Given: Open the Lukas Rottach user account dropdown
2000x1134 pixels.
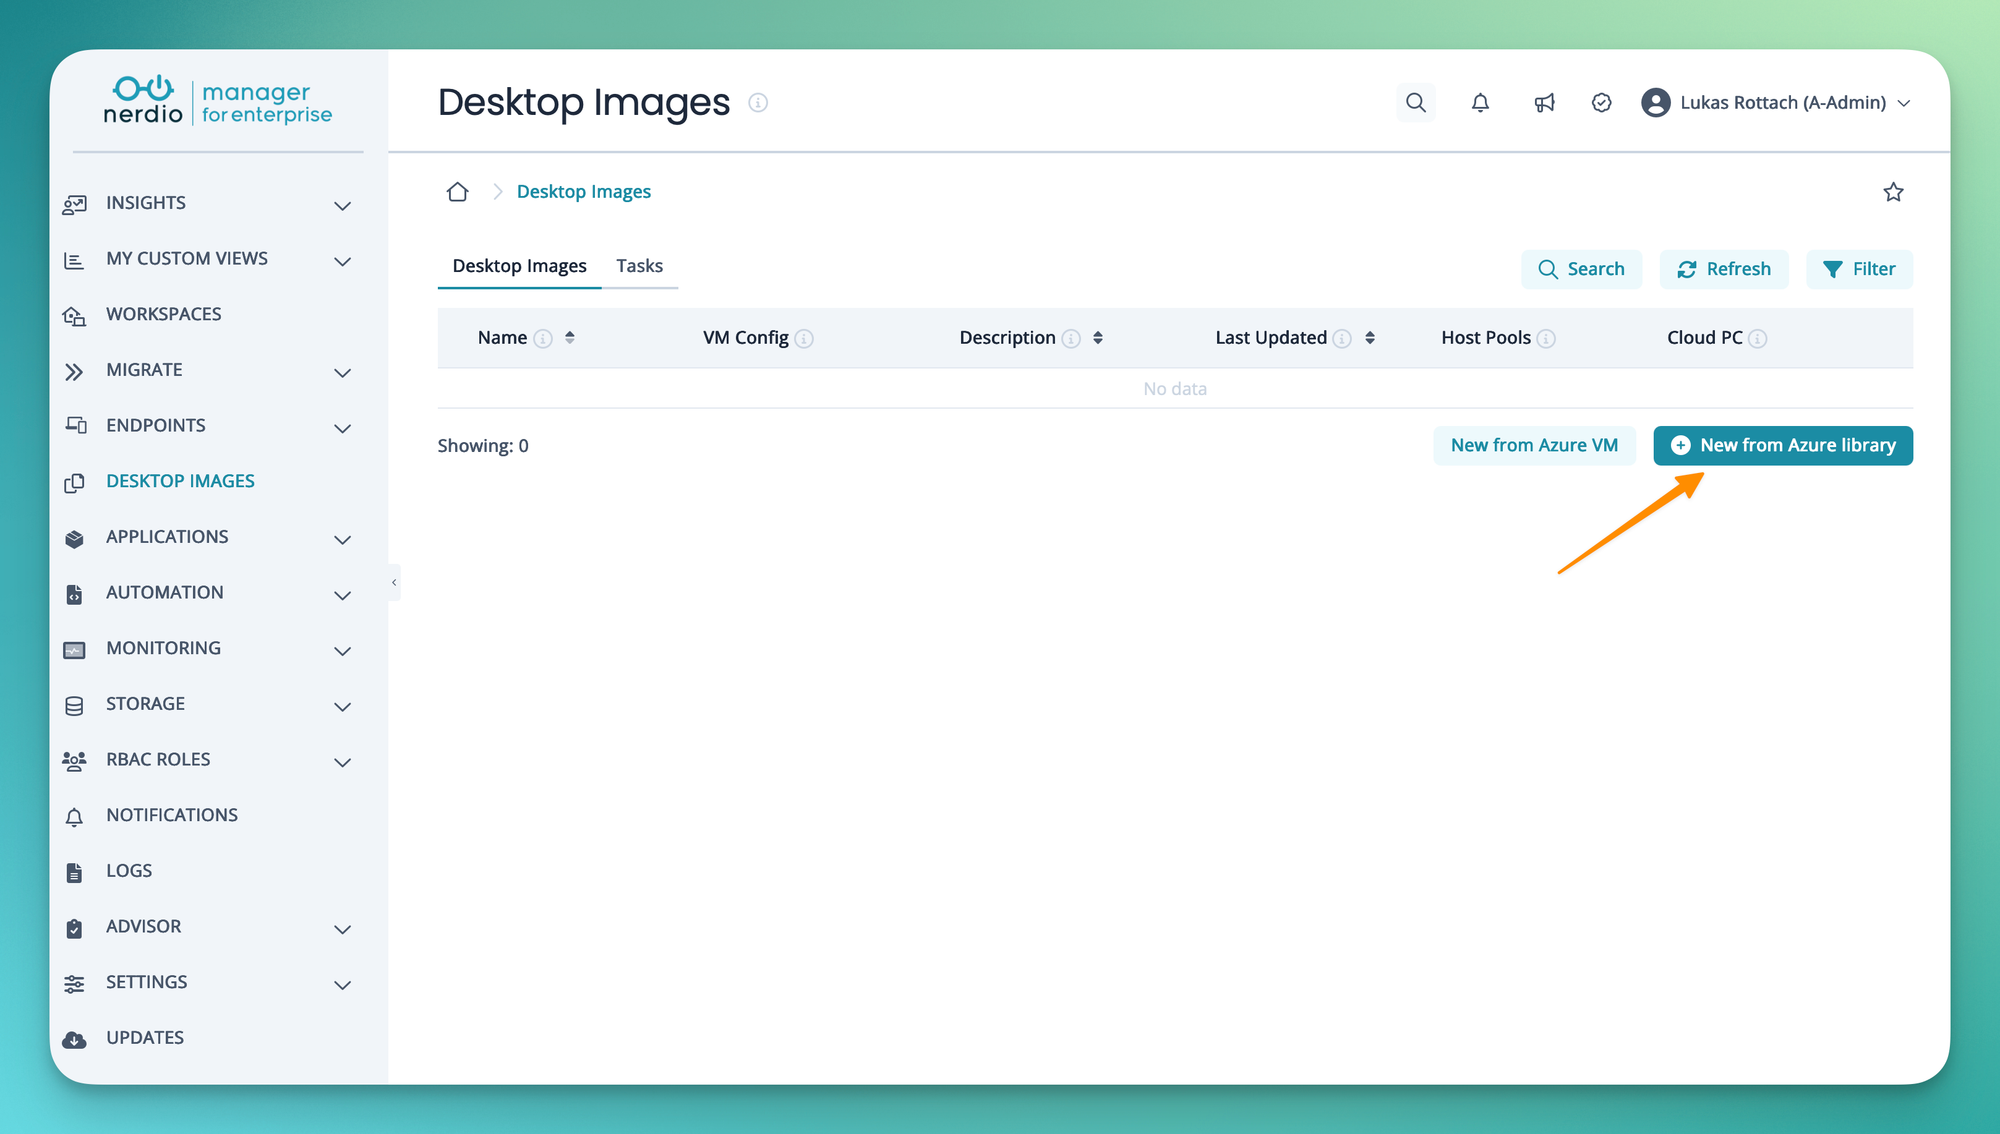Looking at the screenshot, I should (x=1776, y=102).
